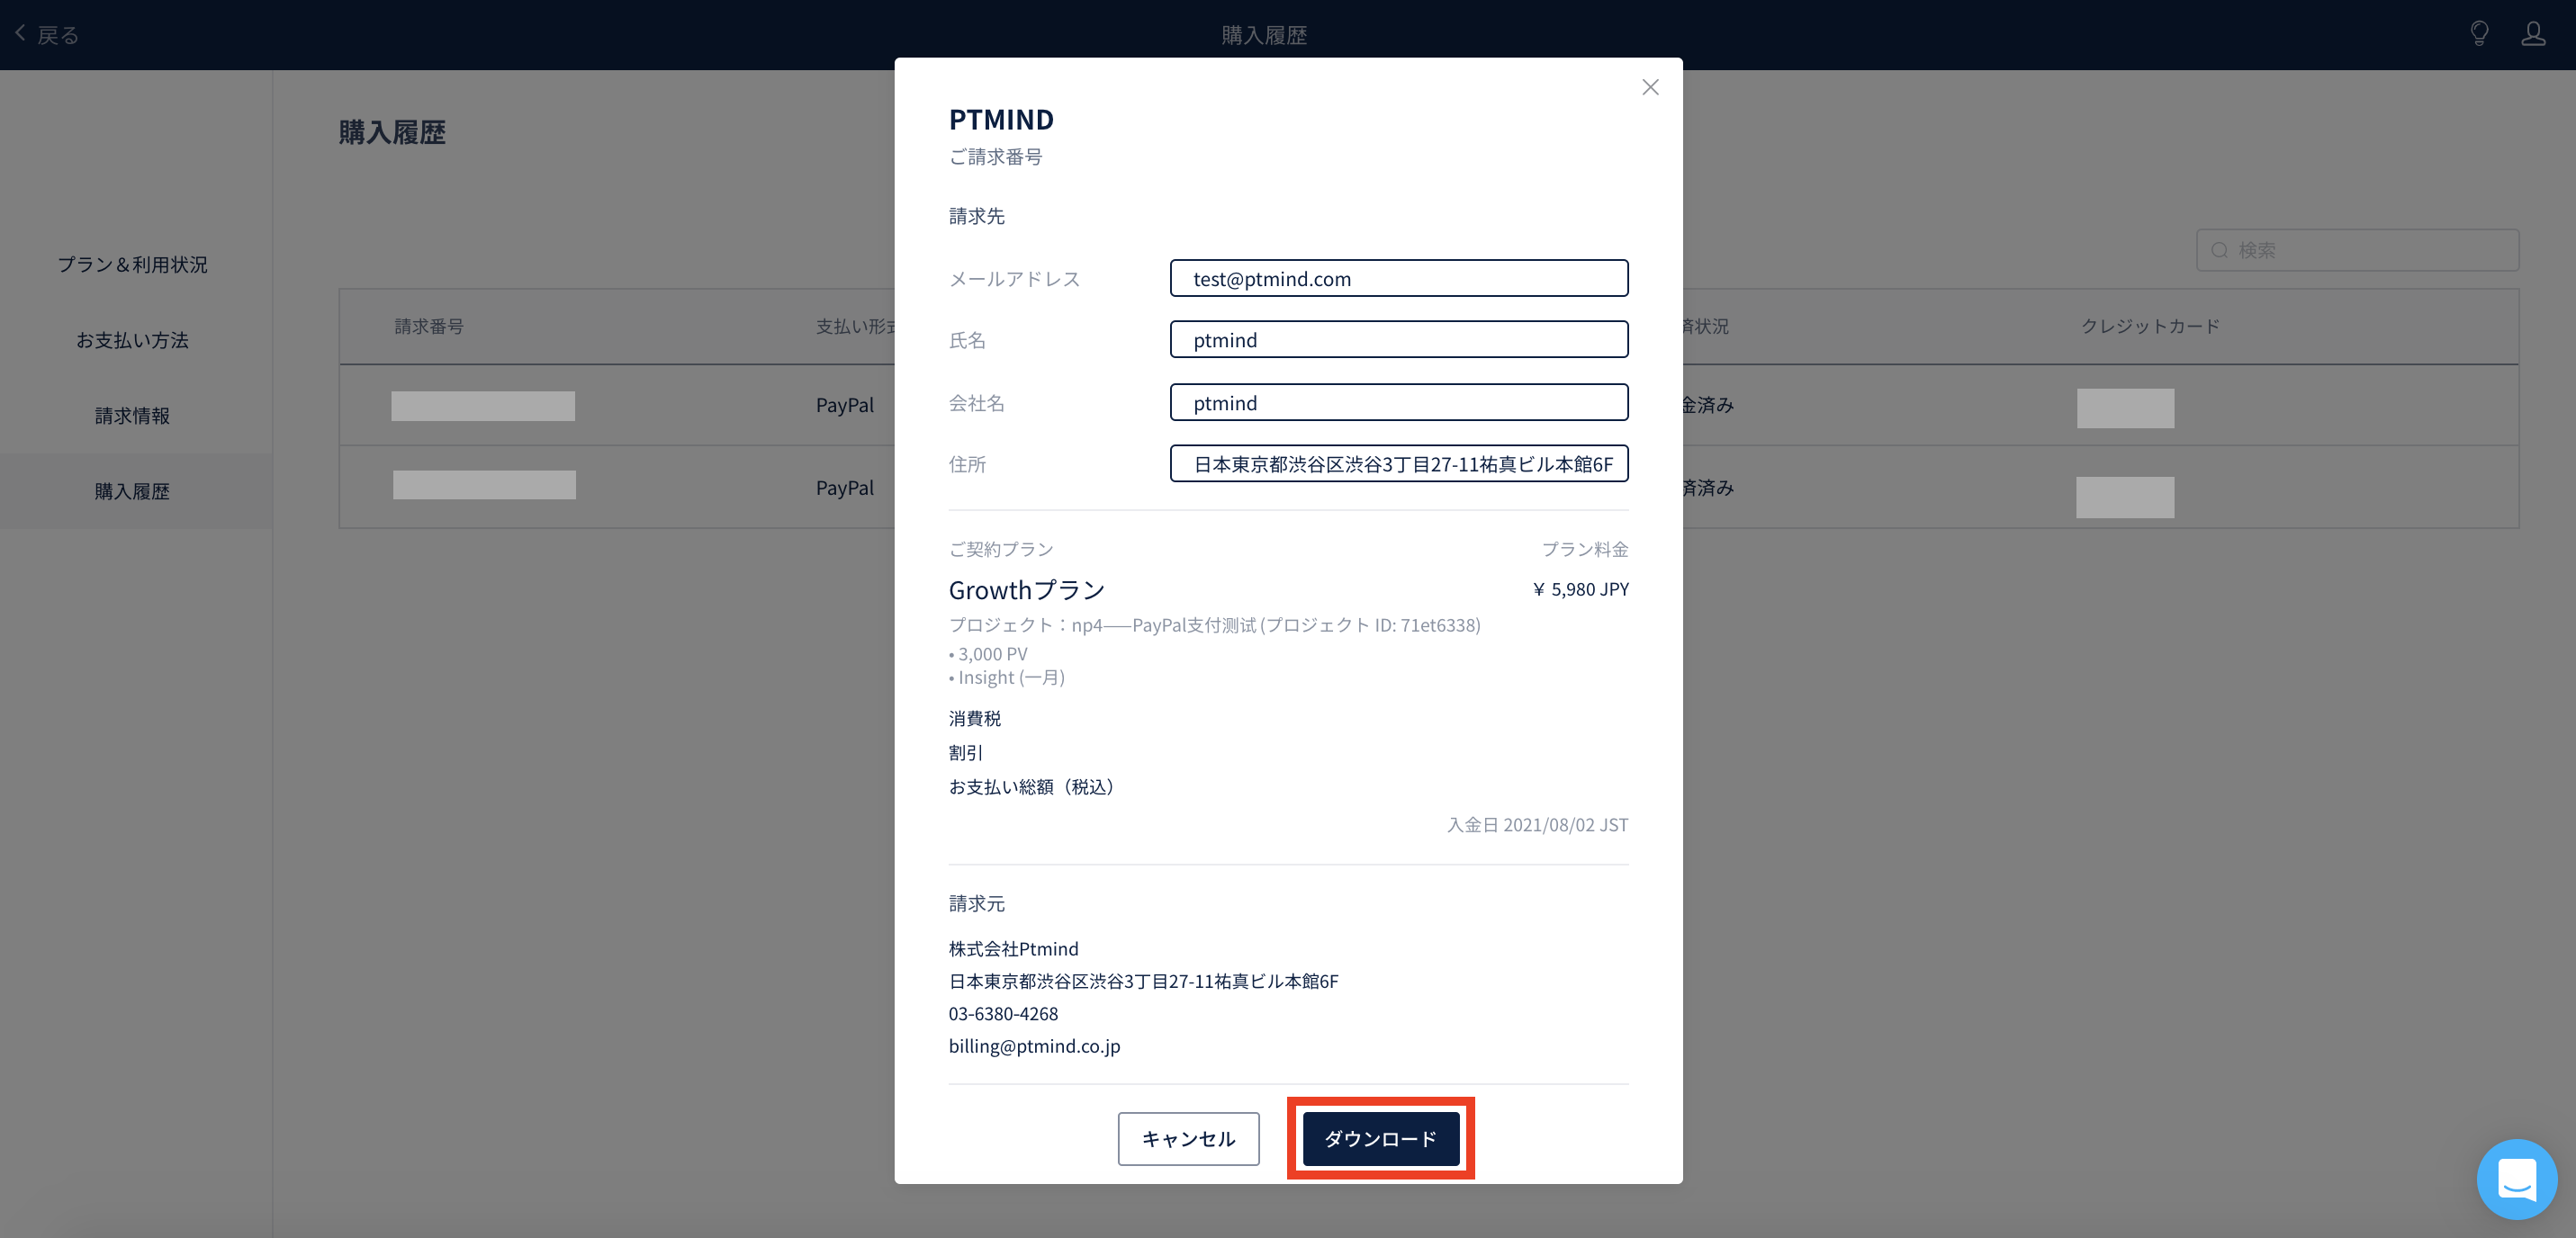Click the プラン料金 label
This screenshot has width=2576, height=1238.
click(1585, 549)
